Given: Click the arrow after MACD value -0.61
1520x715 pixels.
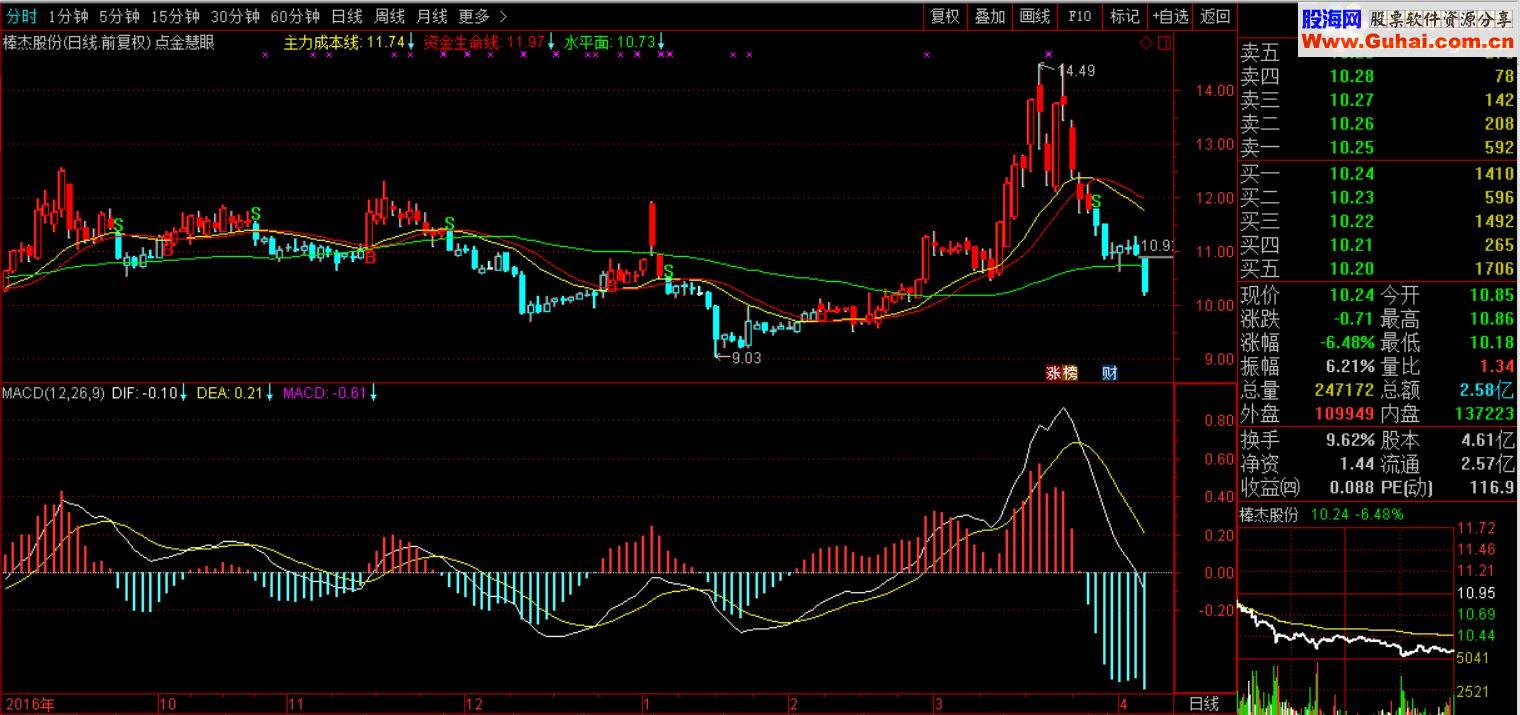Looking at the screenshot, I should [x=373, y=393].
